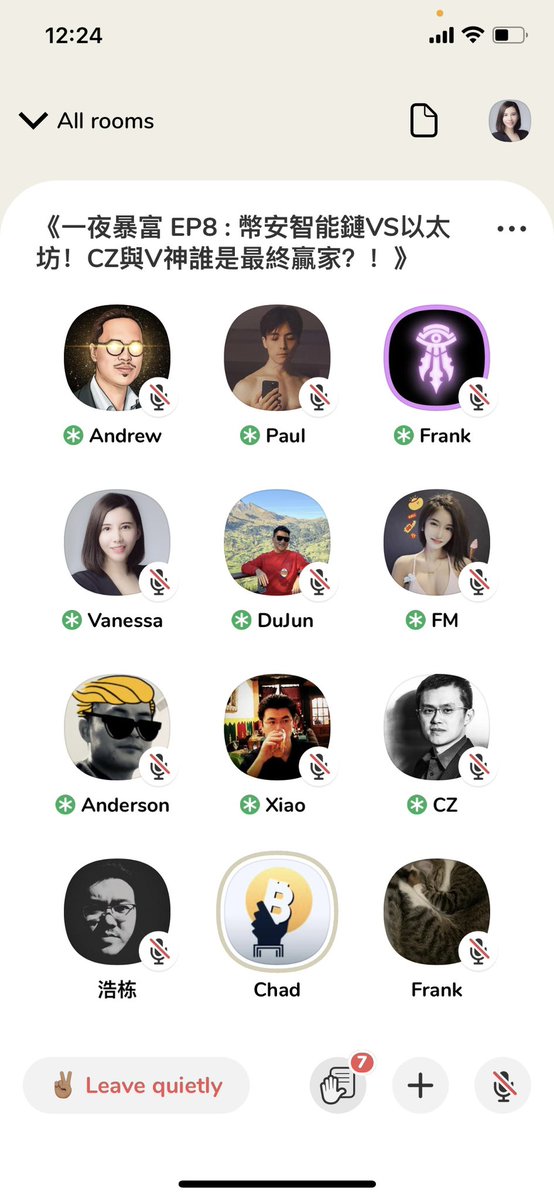
Task: Select DuJun's profile picture
Action: 277,542
